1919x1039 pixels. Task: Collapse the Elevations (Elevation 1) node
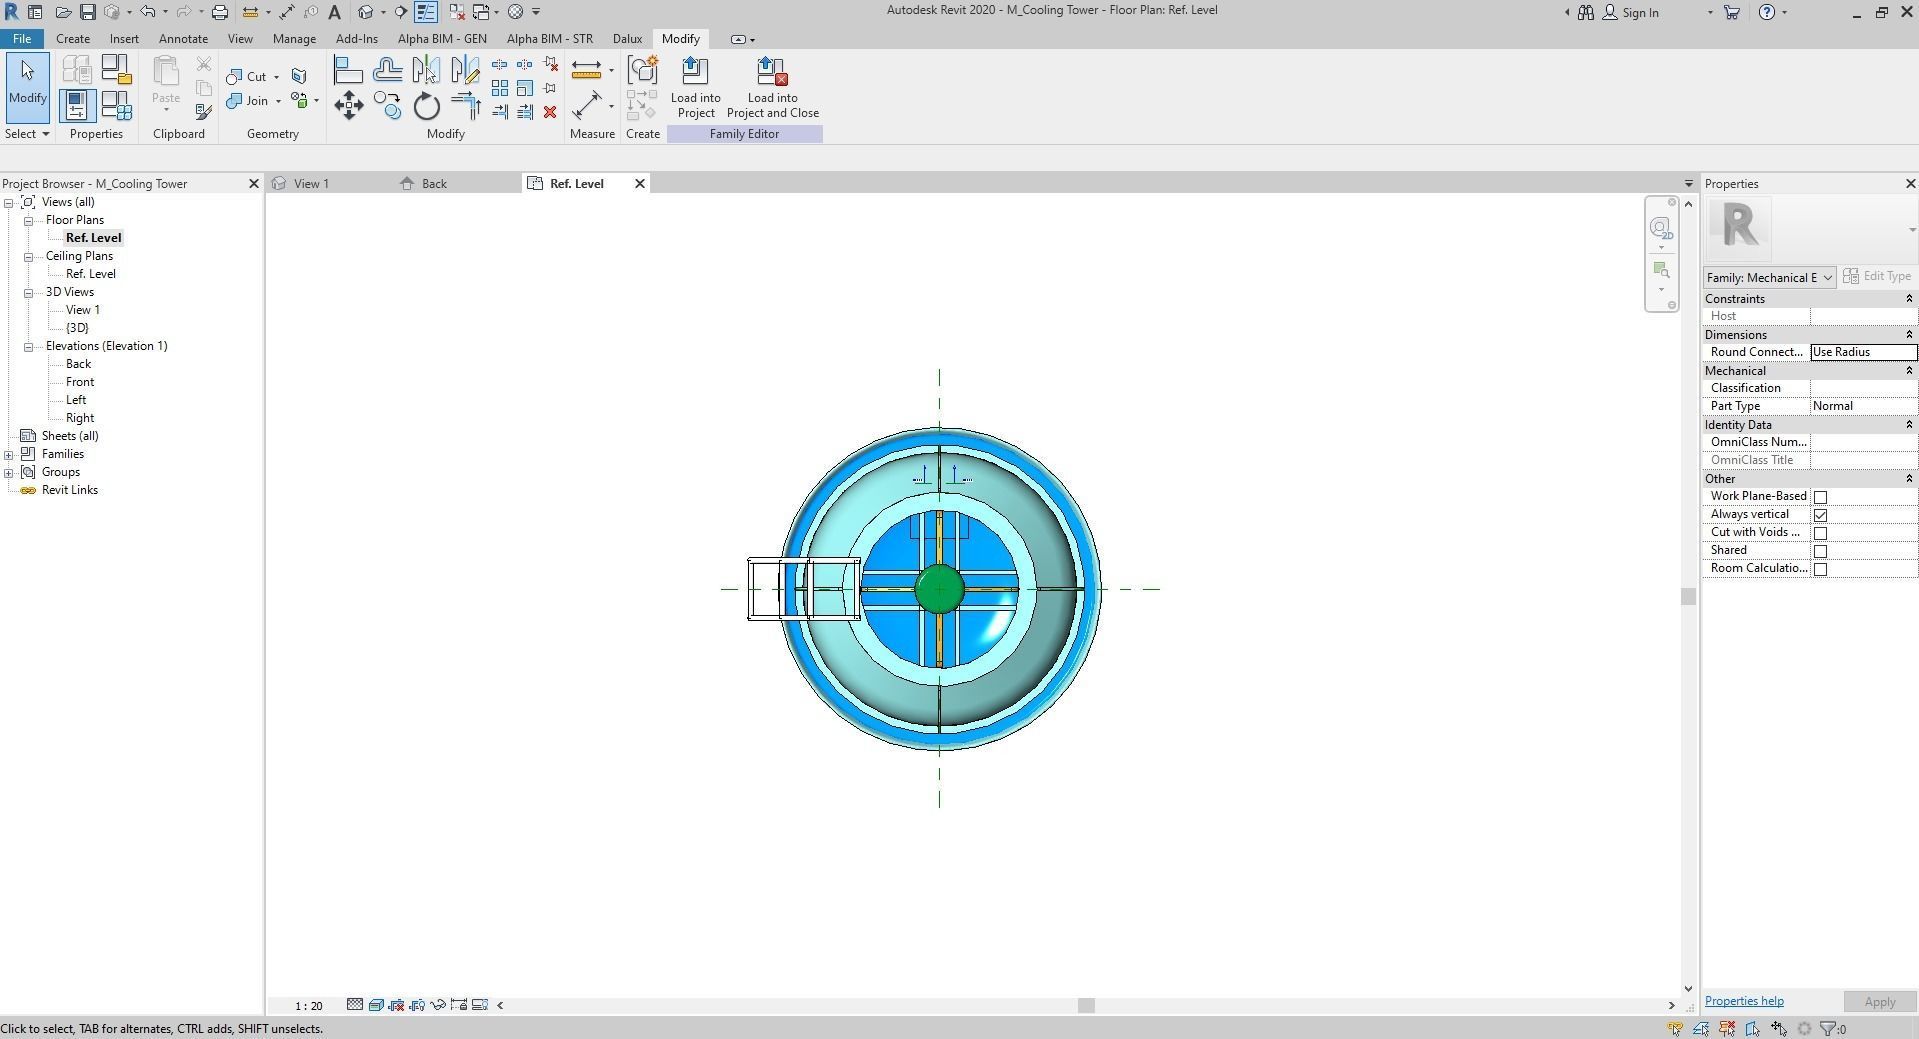pos(29,347)
